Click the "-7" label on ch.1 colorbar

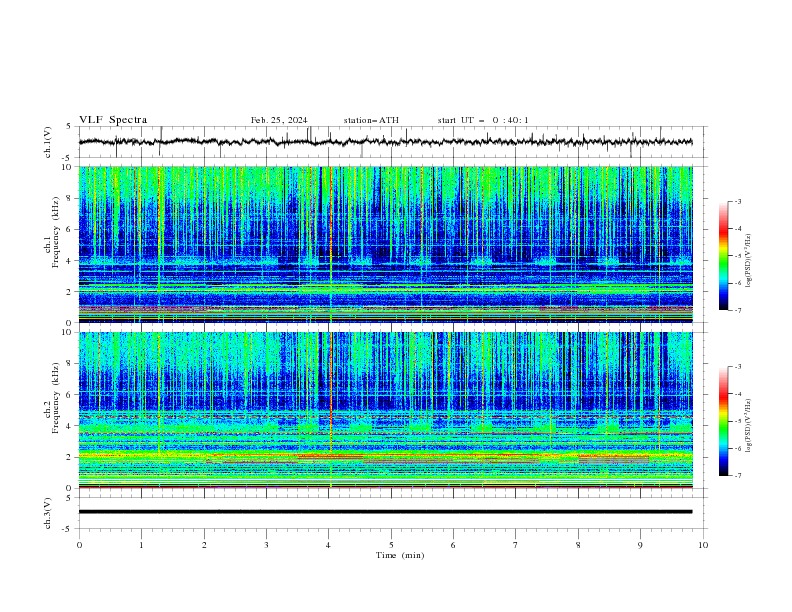click(x=737, y=310)
